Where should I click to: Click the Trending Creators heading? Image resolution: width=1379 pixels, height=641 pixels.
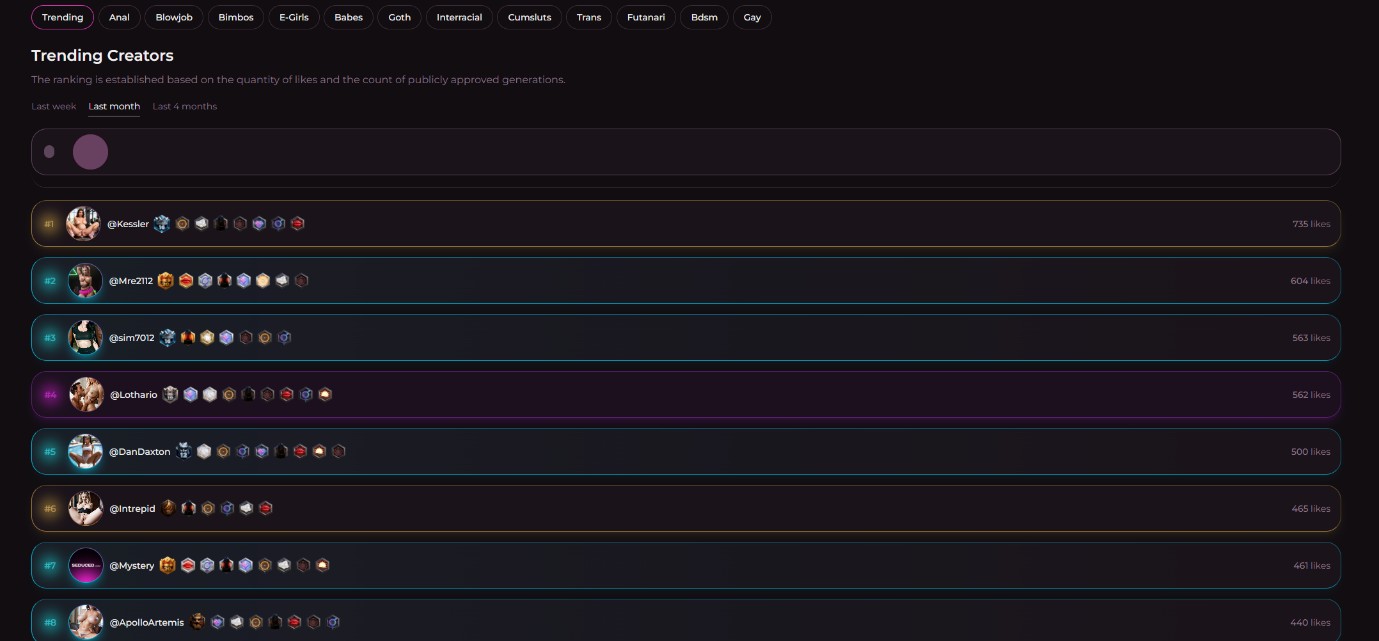pyautogui.click(x=102, y=56)
